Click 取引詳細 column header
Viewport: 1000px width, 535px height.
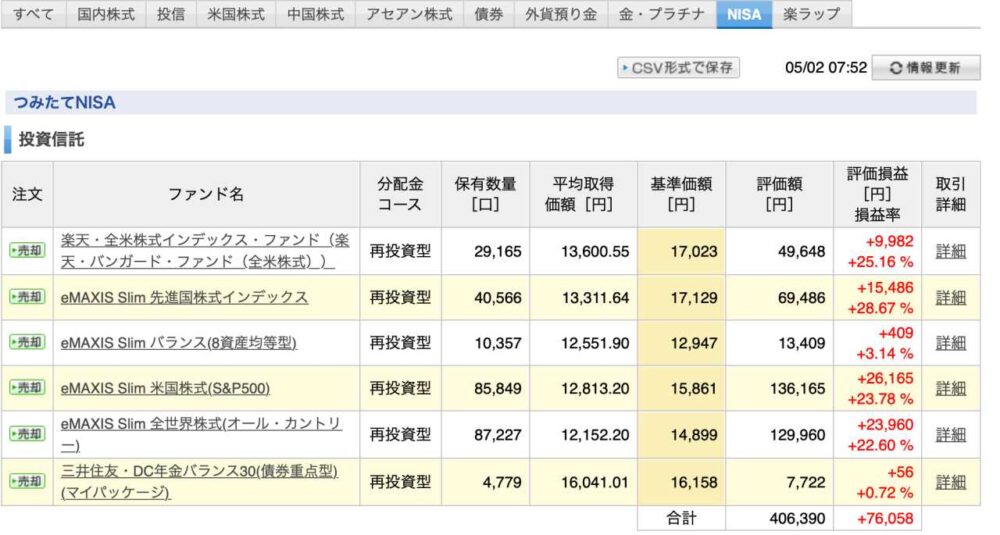(x=950, y=194)
